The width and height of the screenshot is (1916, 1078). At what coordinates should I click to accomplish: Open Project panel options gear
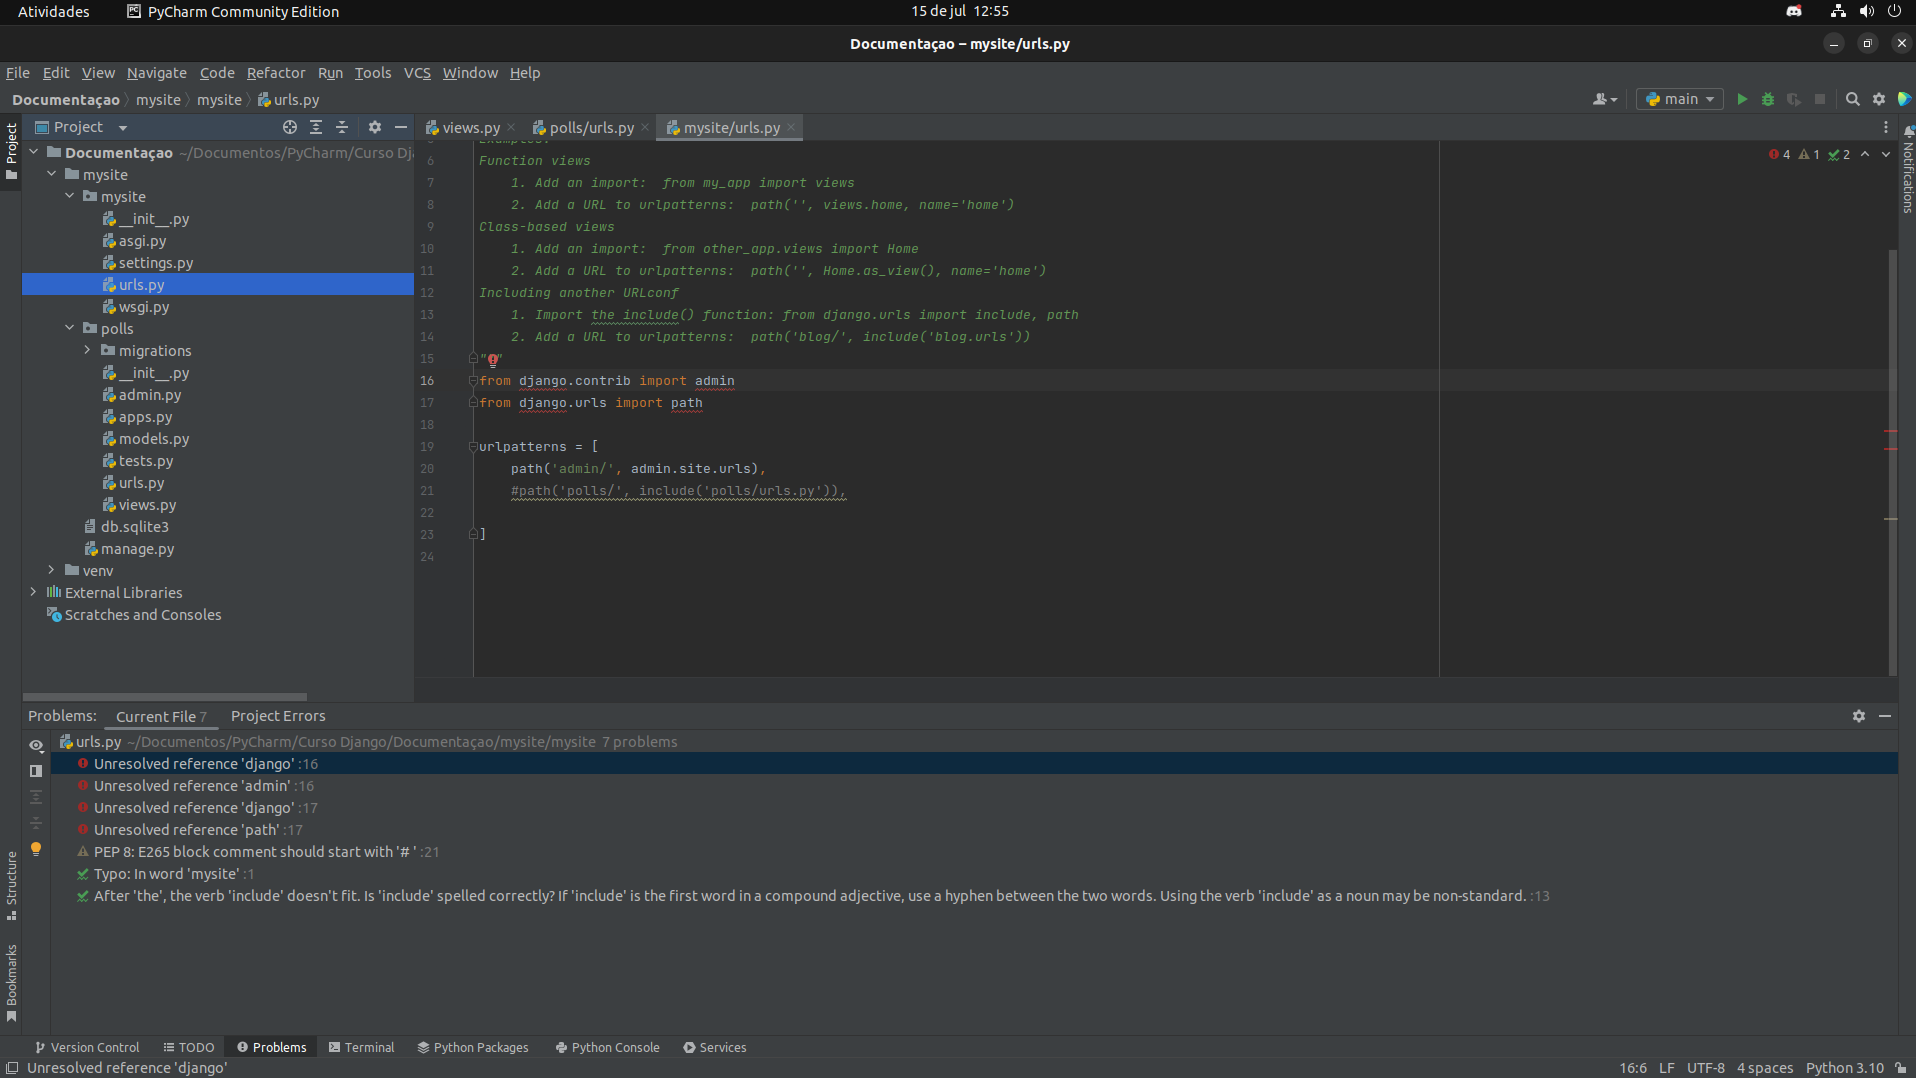[x=375, y=127]
